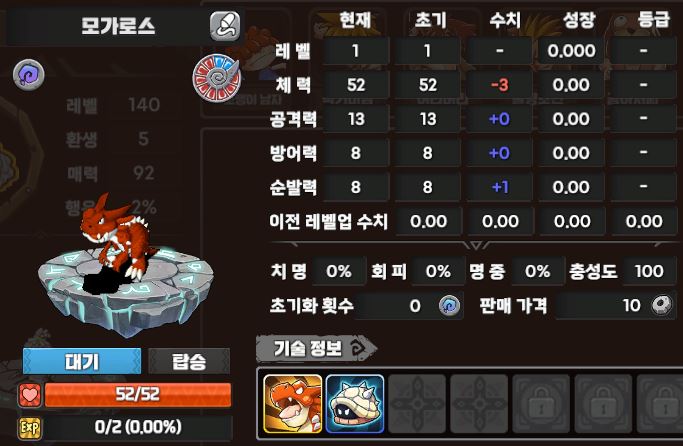Image resolution: width=683 pixels, height=446 pixels.
Task: Click the 성장 column header
Action: 578,20
